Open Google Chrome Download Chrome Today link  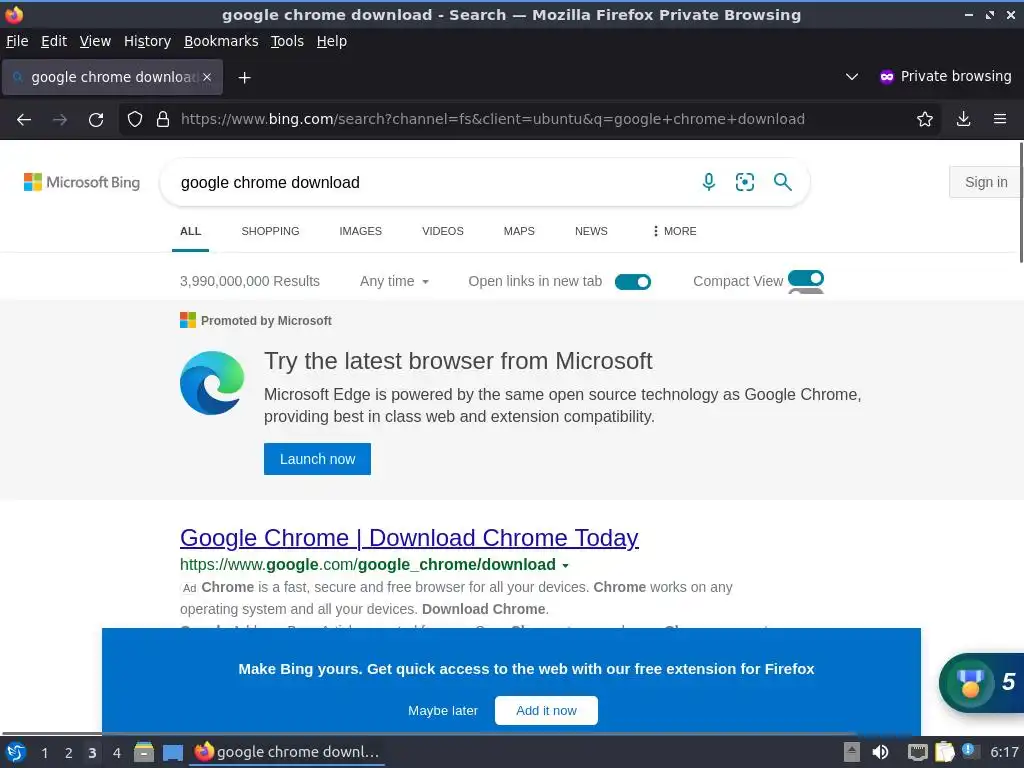click(x=409, y=538)
